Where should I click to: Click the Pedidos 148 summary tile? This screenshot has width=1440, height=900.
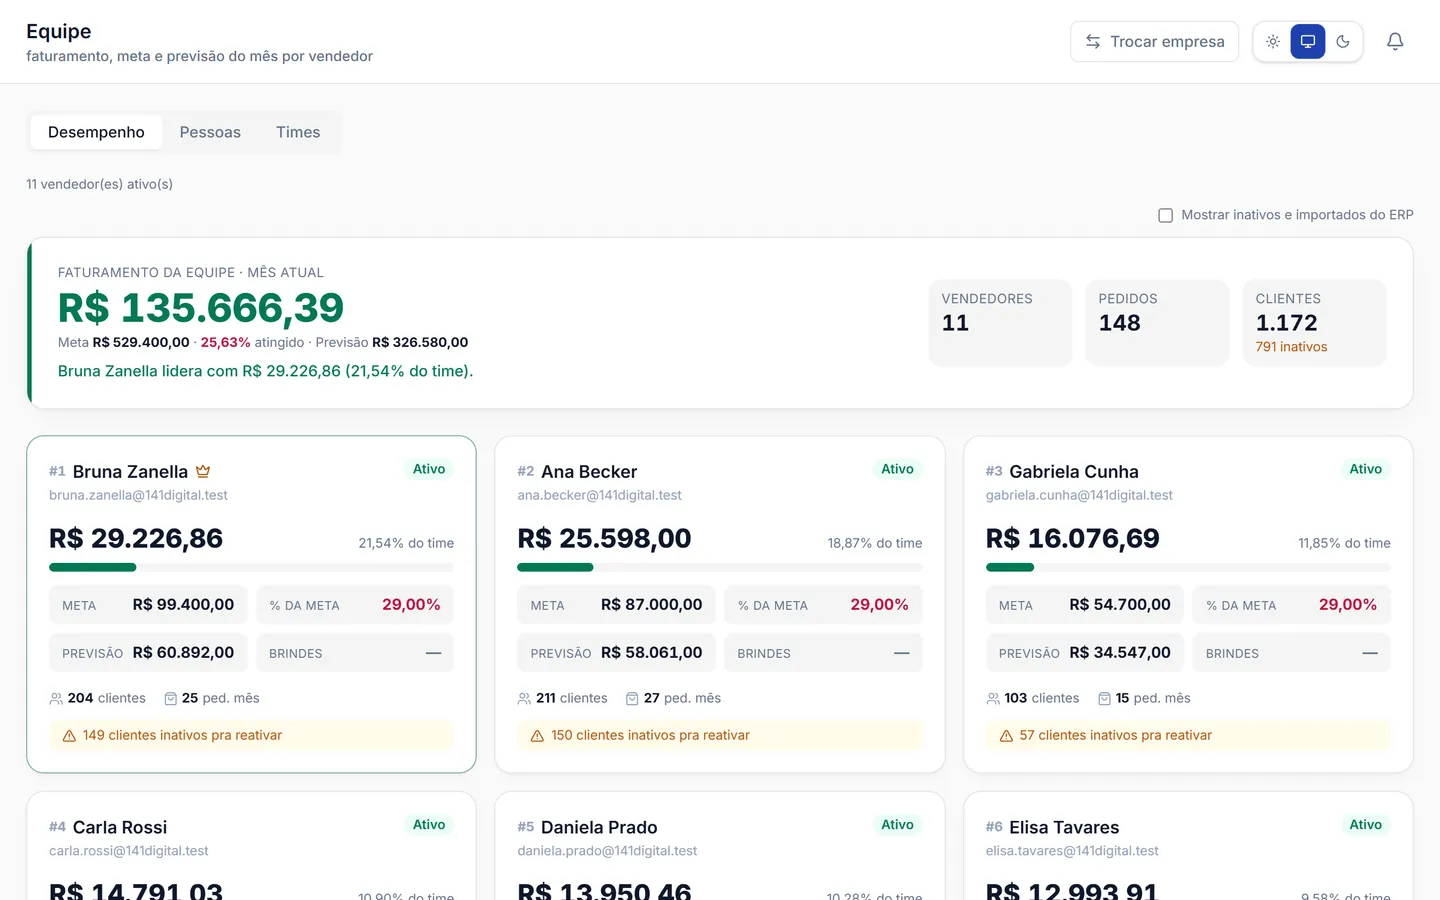[x=1157, y=322]
